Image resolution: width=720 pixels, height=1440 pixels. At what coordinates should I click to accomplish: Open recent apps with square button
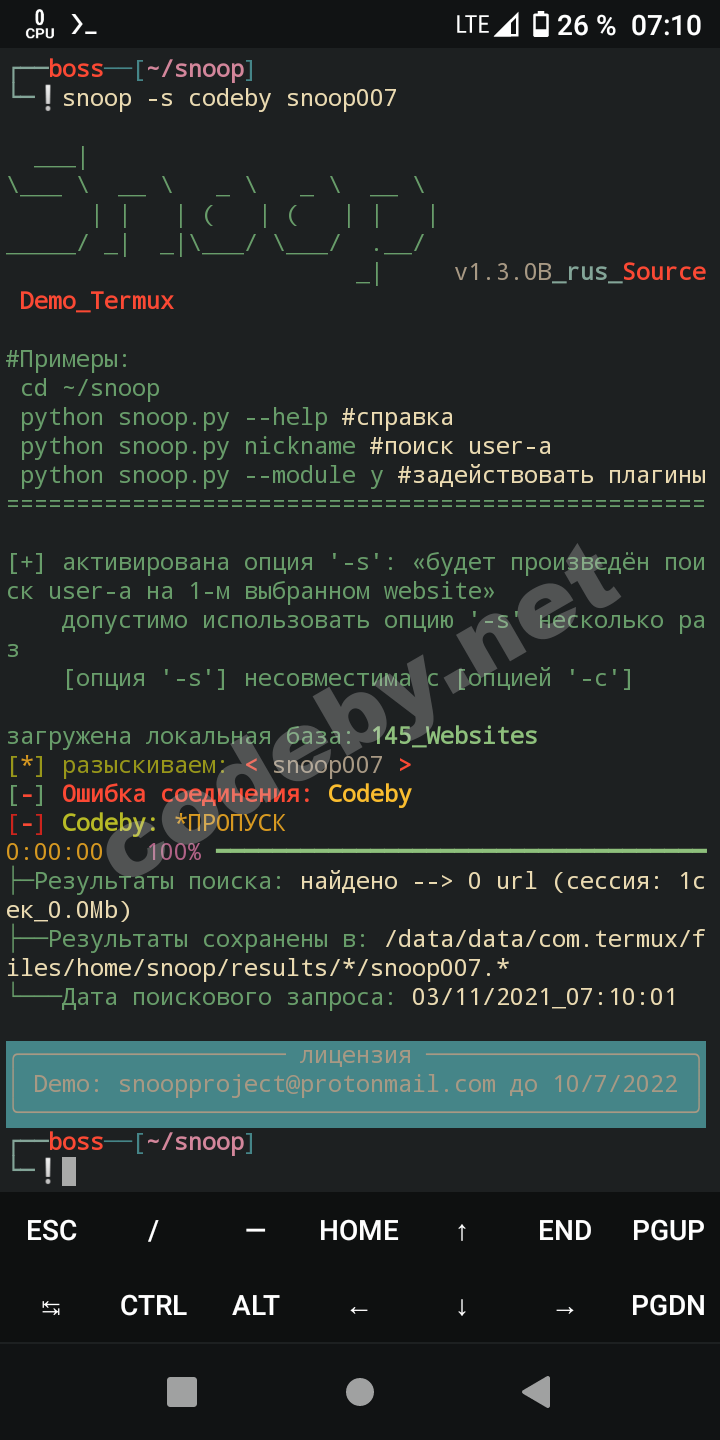[x=182, y=1391]
